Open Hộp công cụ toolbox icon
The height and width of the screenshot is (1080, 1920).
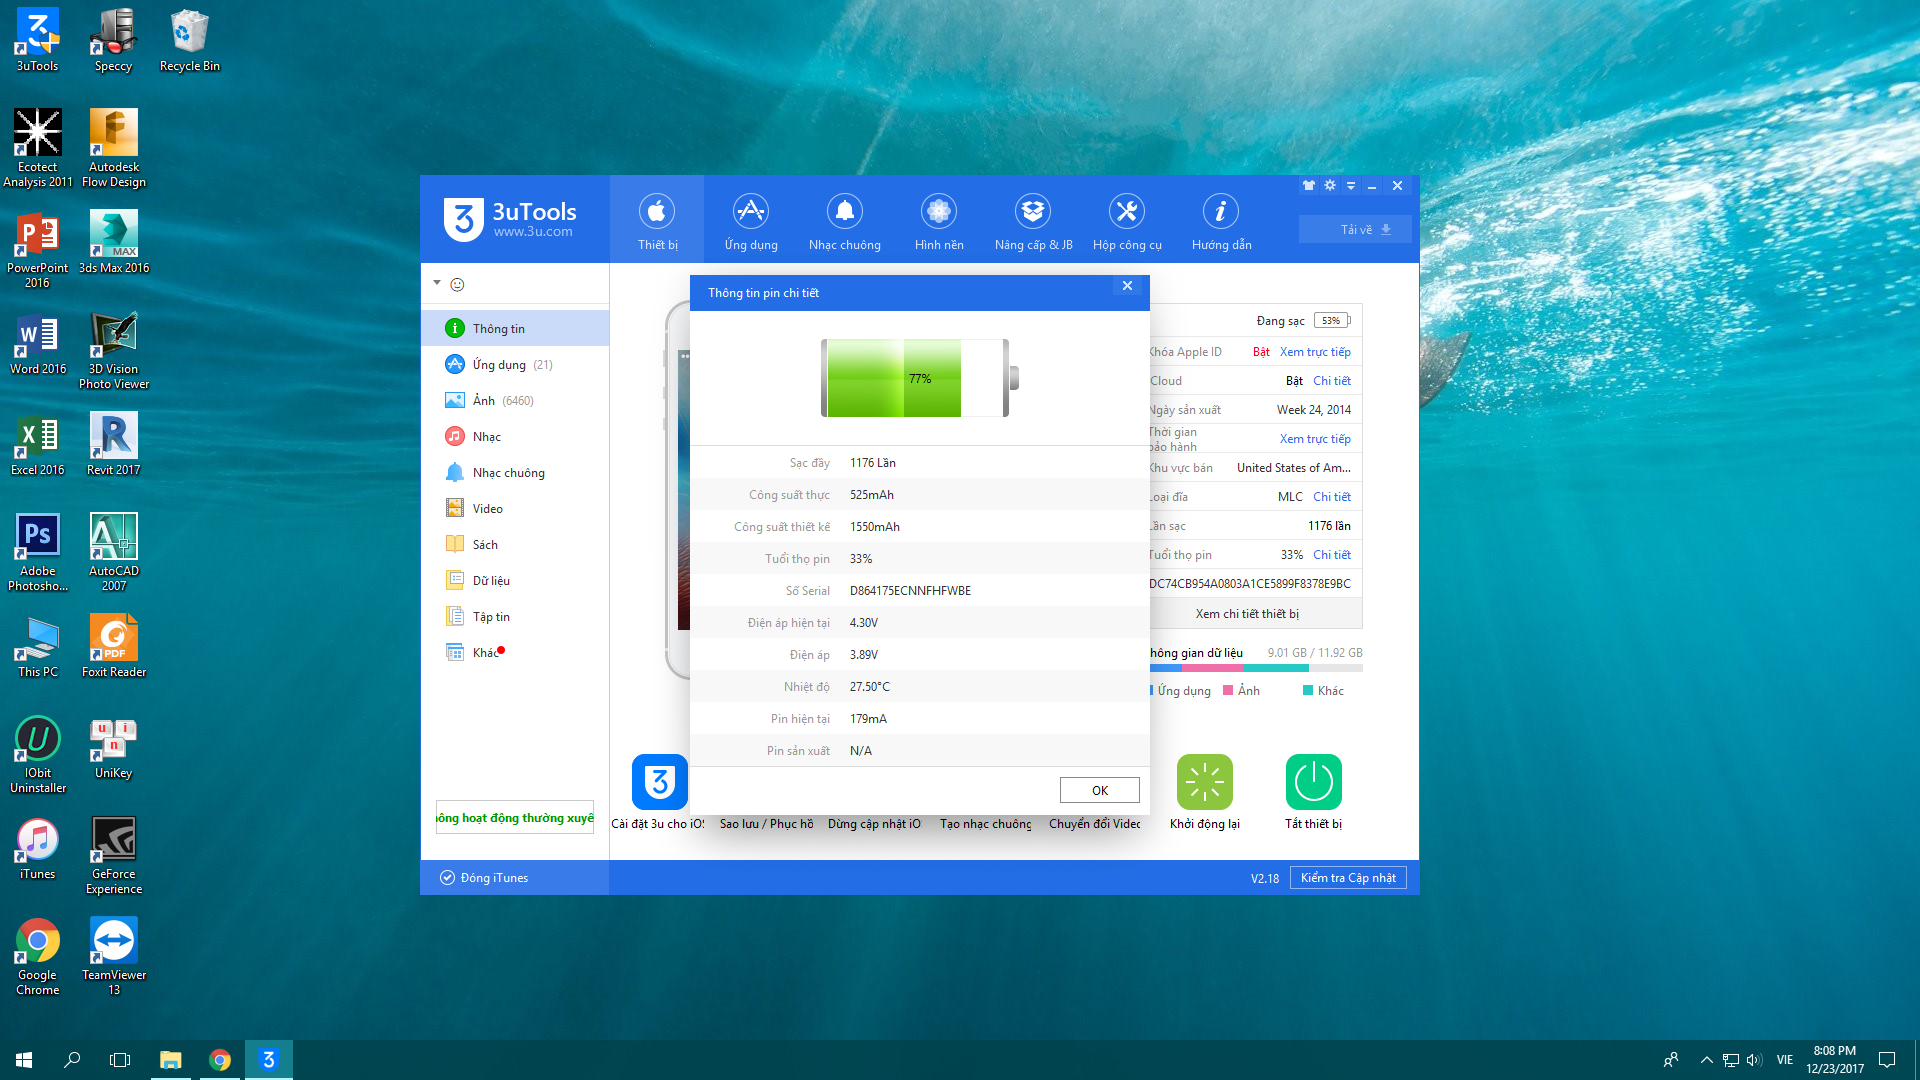(x=1126, y=212)
